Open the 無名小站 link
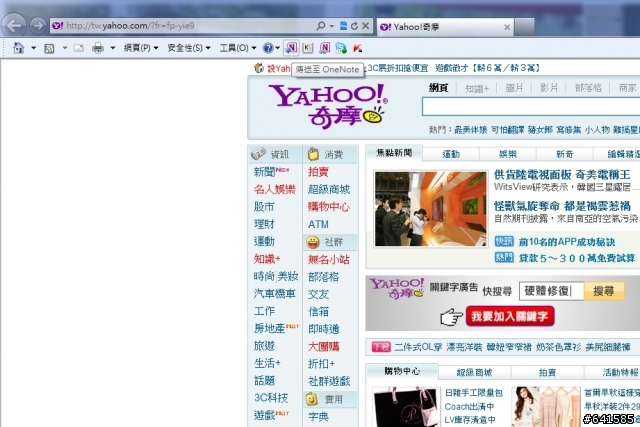 pyautogui.click(x=329, y=259)
